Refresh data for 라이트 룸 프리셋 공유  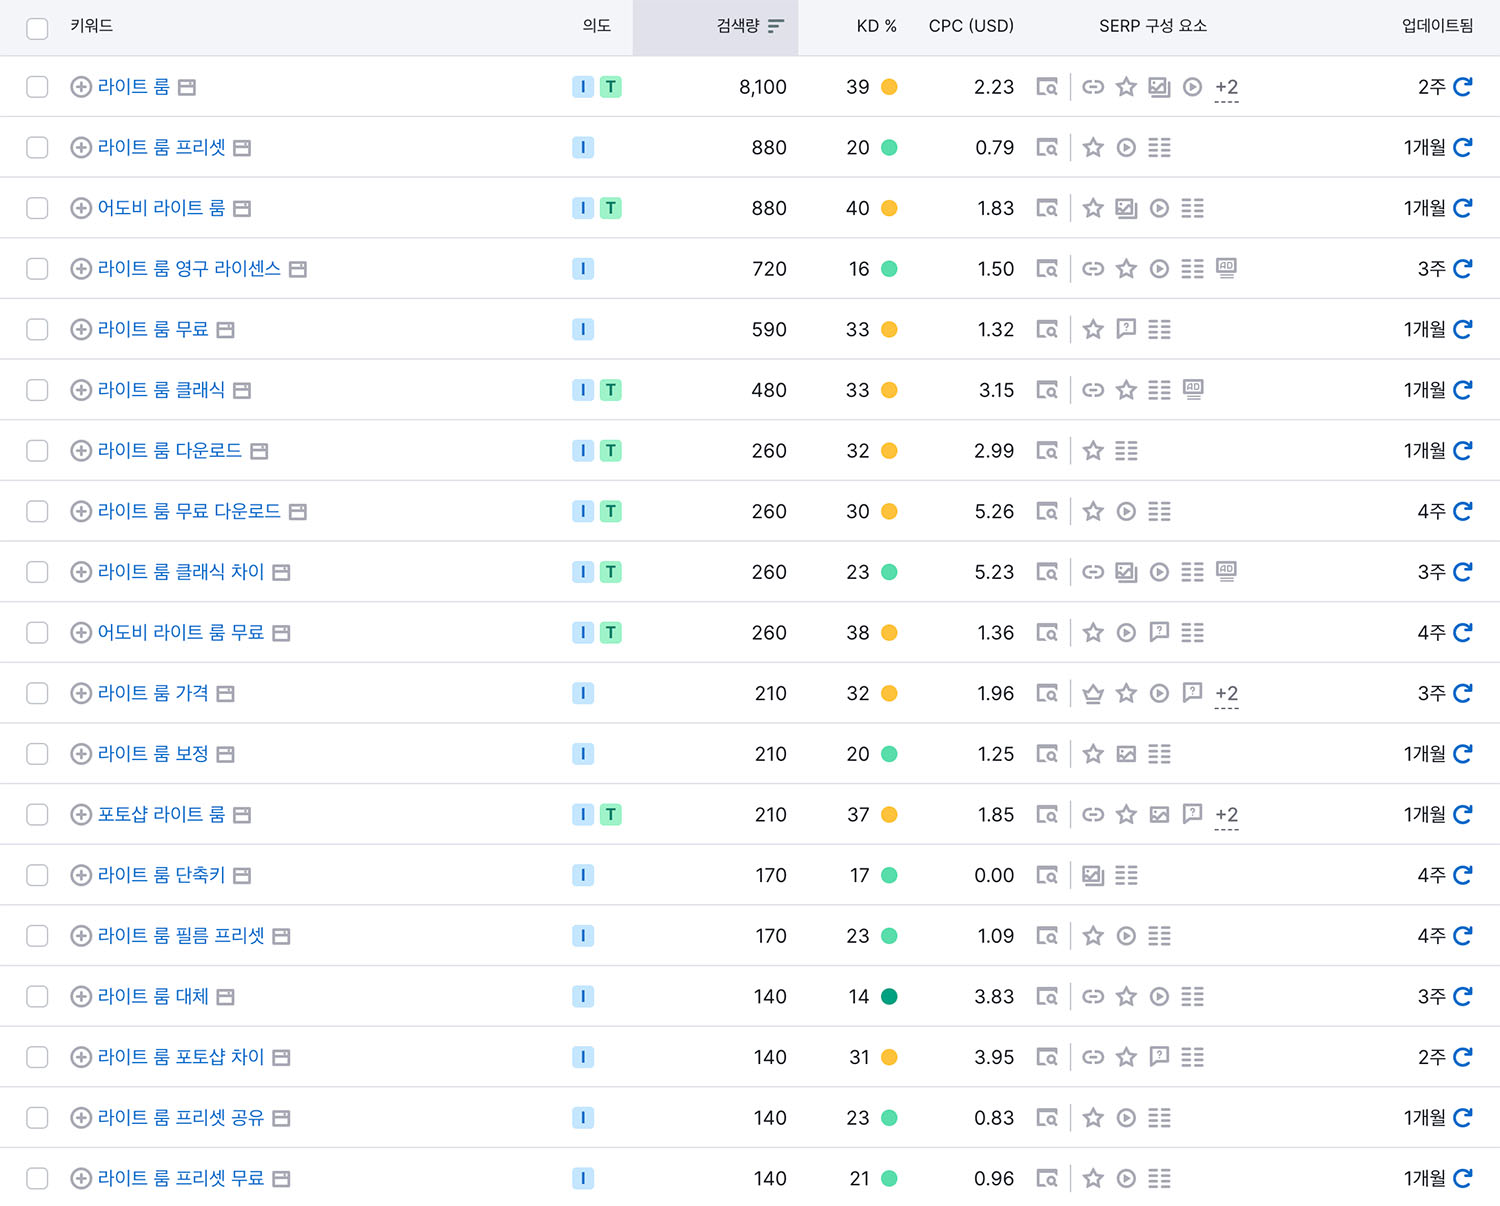pyautogui.click(x=1462, y=1118)
